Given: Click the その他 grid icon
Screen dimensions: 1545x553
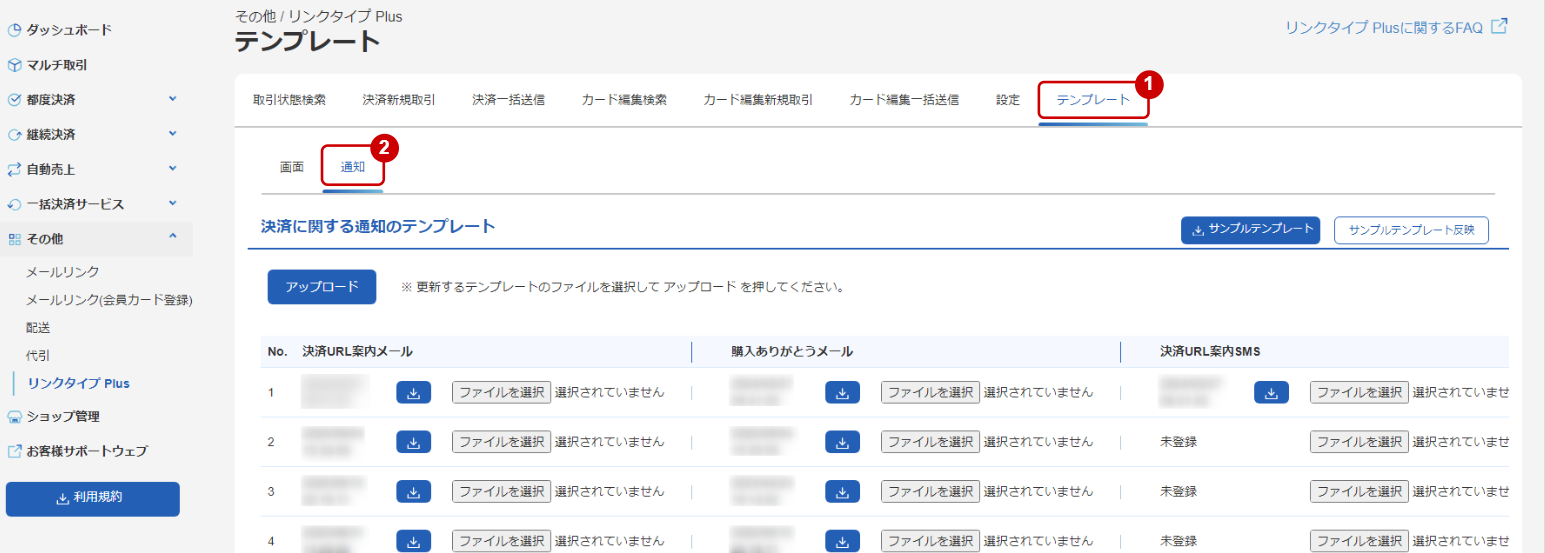Looking at the screenshot, I should (x=14, y=239).
